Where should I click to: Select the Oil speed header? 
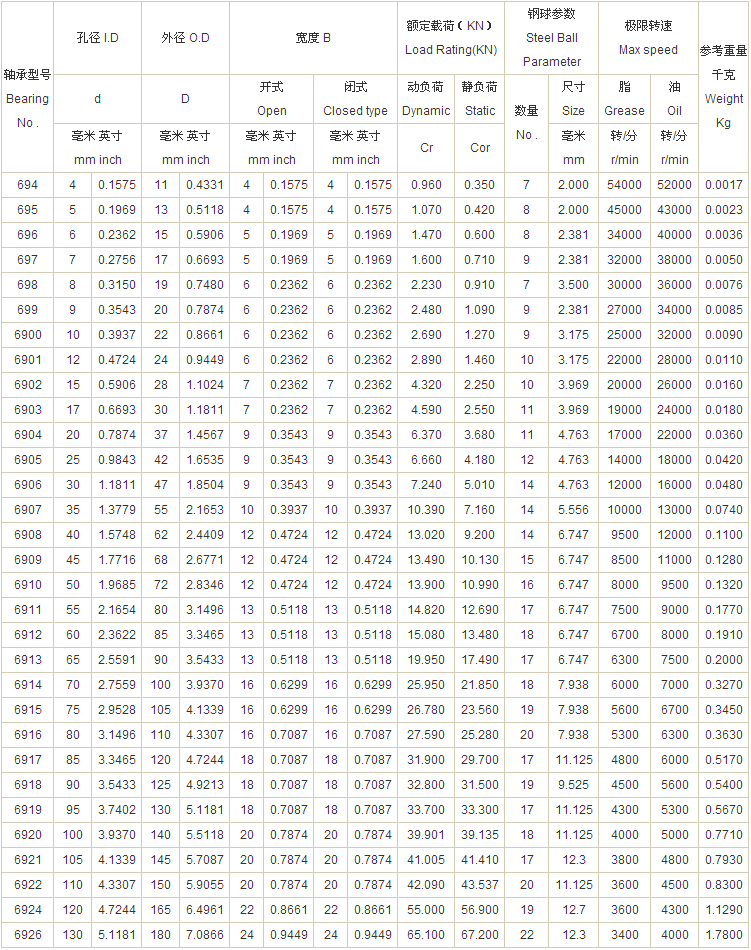(674, 99)
